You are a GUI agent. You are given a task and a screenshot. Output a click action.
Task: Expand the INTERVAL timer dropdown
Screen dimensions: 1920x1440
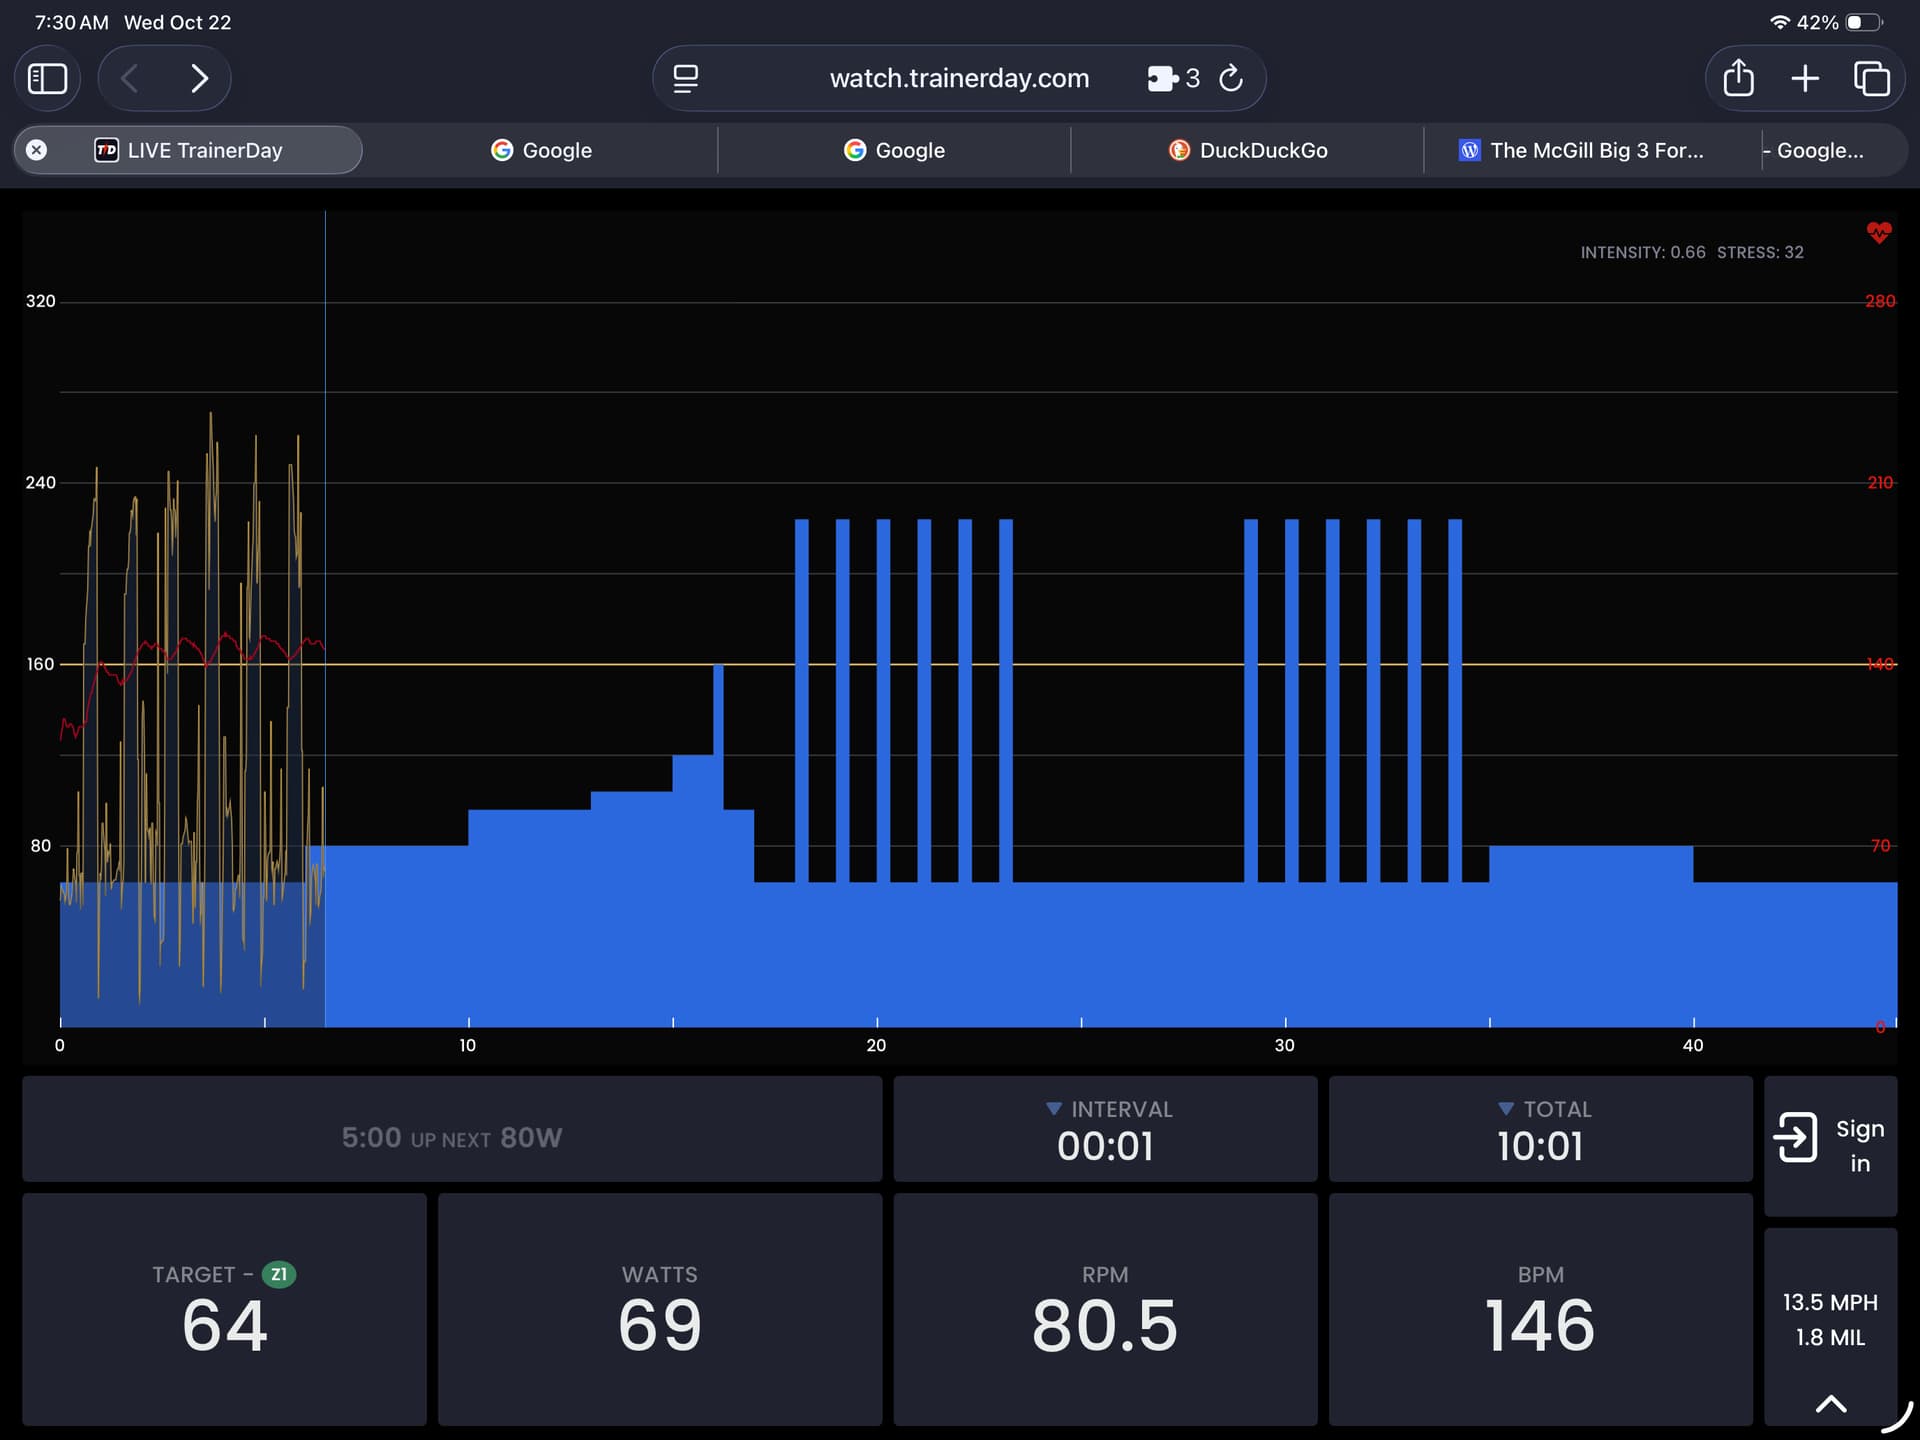tap(1054, 1109)
